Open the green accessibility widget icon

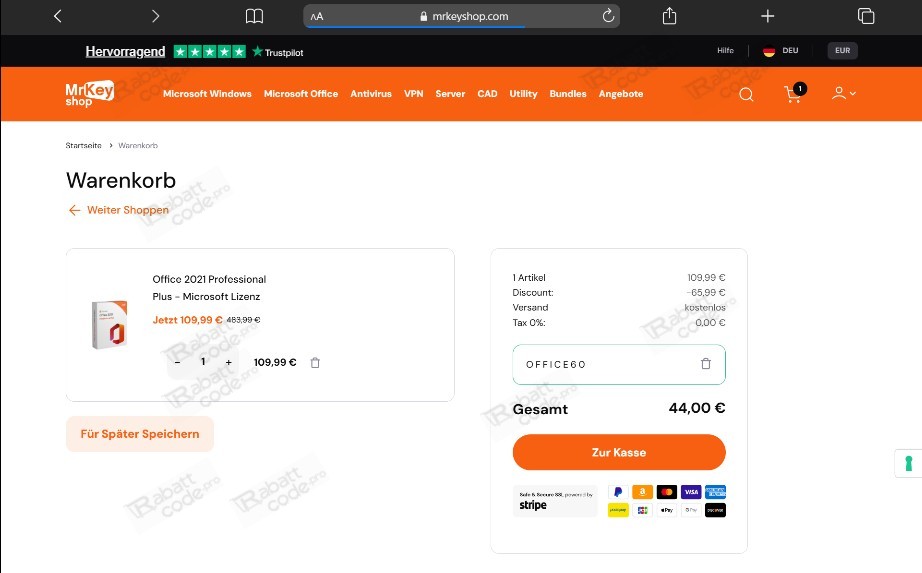(908, 464)
